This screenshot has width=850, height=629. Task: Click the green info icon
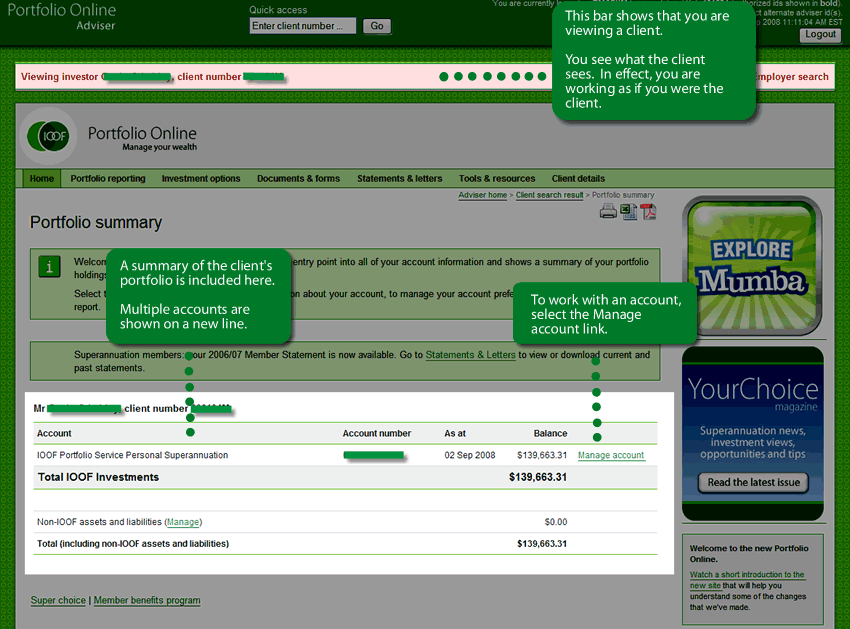49,267
